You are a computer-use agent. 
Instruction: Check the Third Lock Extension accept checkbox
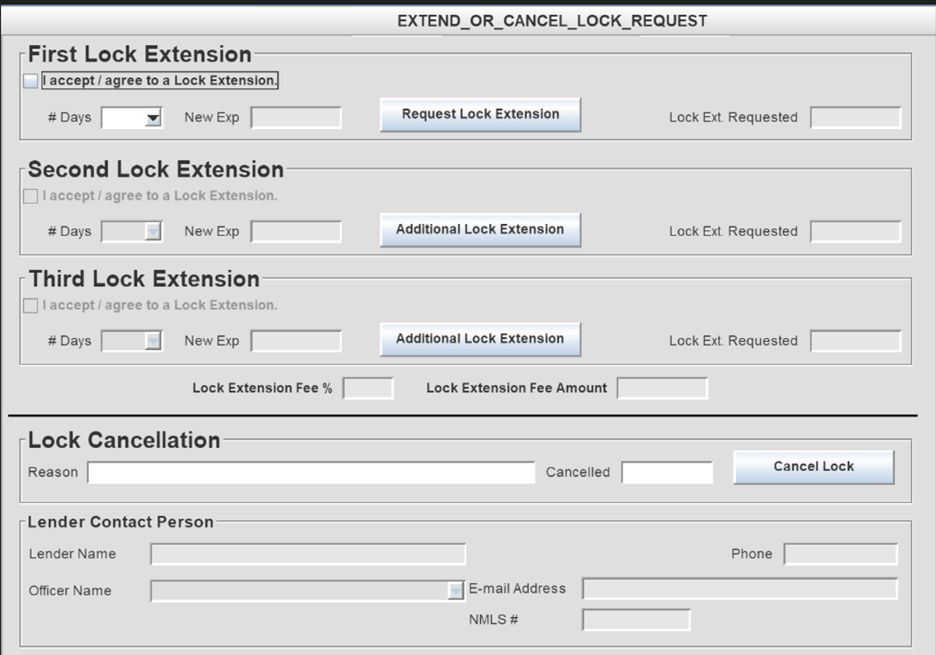coord(31,306)
